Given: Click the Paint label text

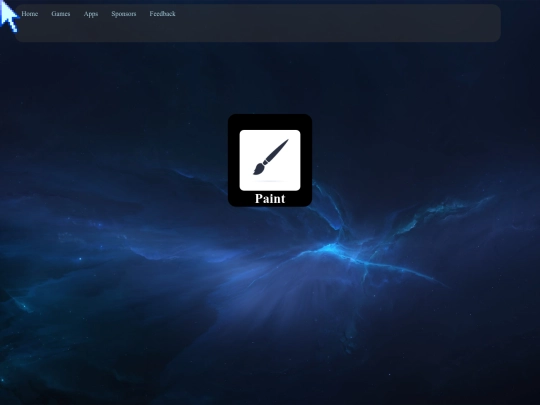Looking at the screenshot, I should pos(270,199).
